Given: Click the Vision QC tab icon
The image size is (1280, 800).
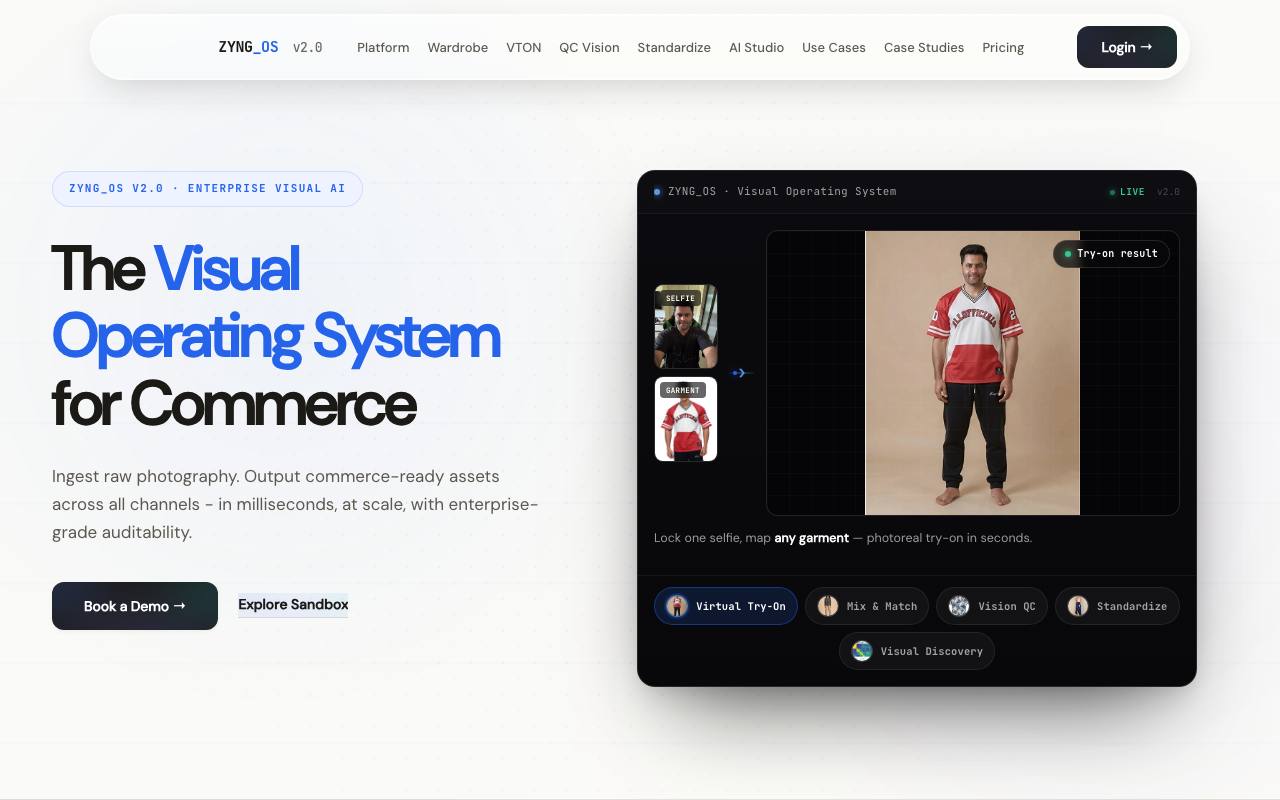Looking at the screenshot, I should (959, 606).
